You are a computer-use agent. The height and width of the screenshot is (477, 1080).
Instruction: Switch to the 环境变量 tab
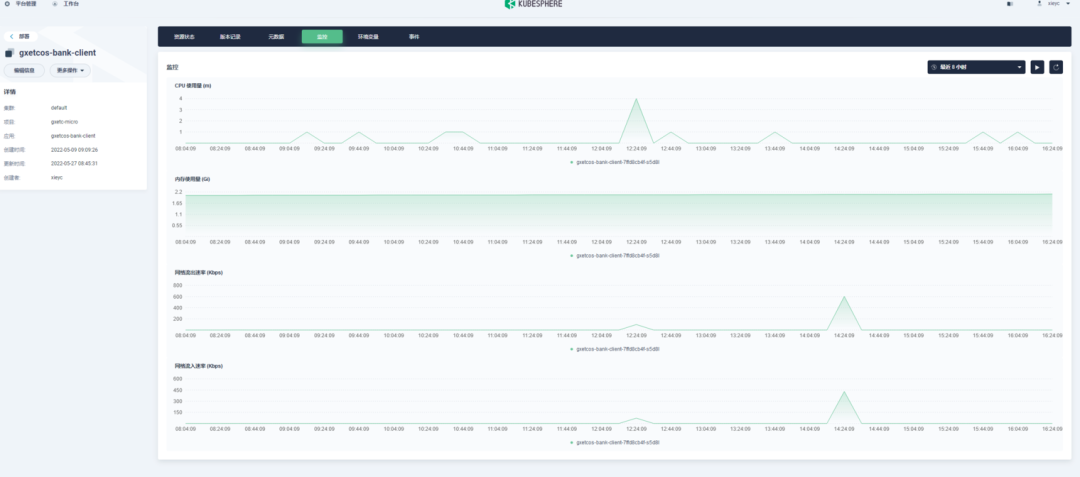click(368, 36)
